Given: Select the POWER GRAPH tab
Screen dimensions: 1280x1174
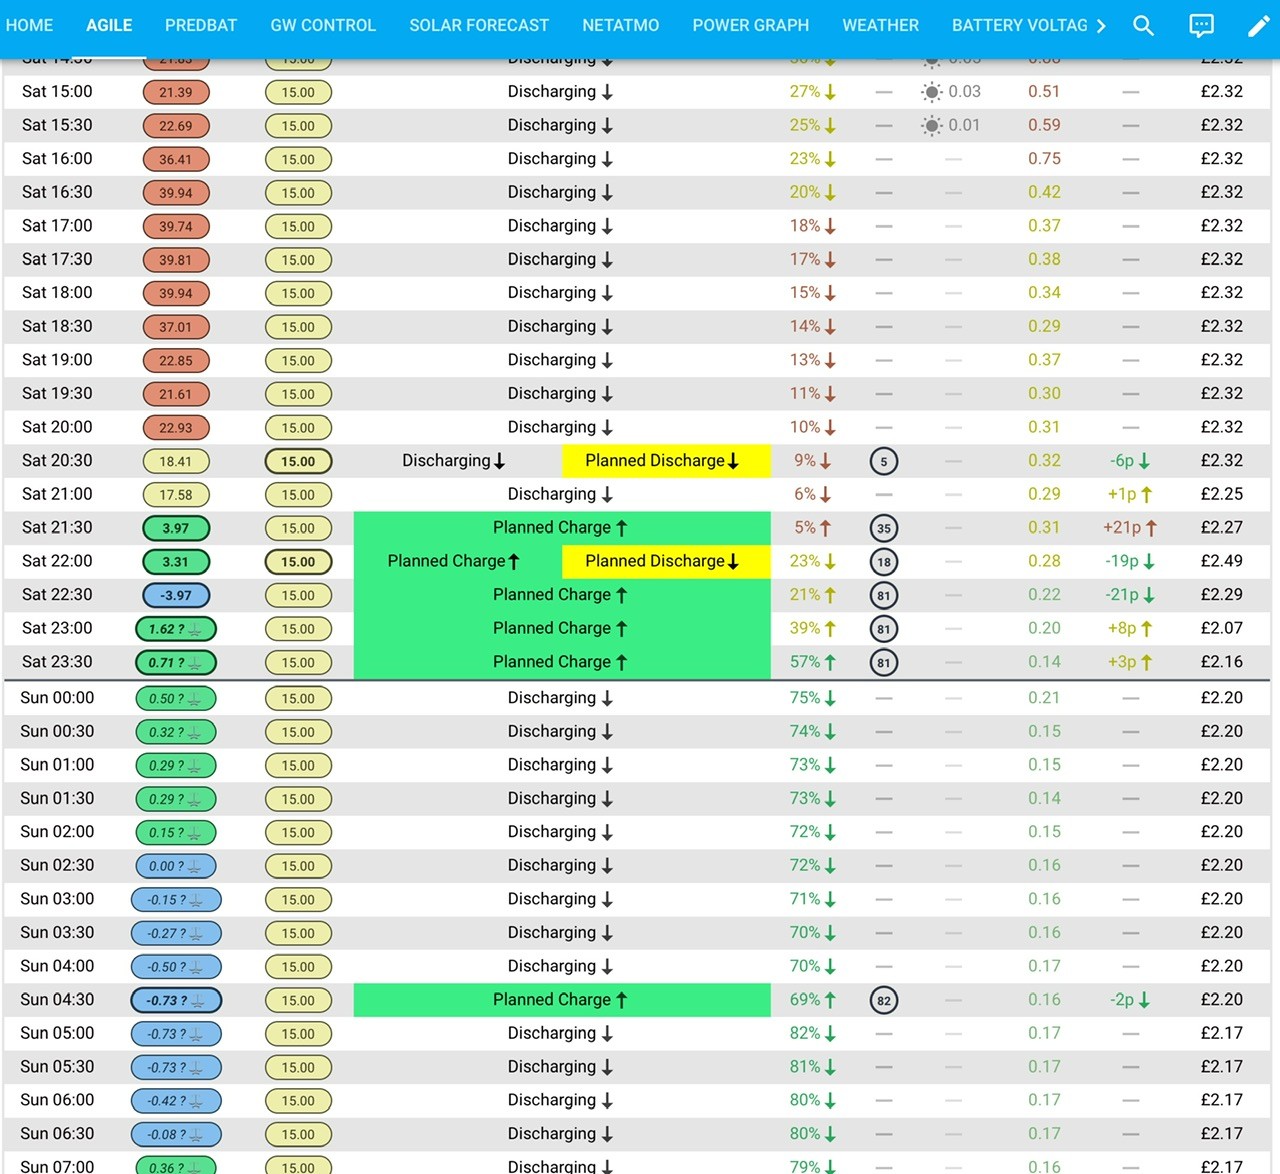Looking at the screenshot, I should (751, 25).
